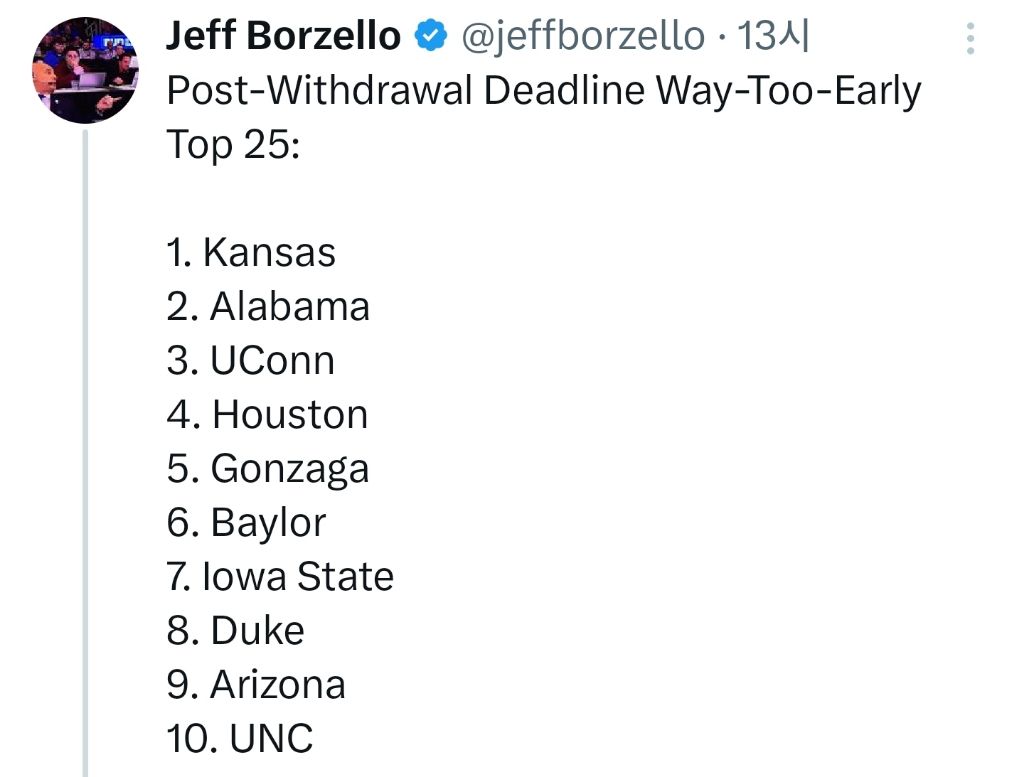Click the vertical thread line below avatar
1024x777 pixels.
click(x=86, y=450)
